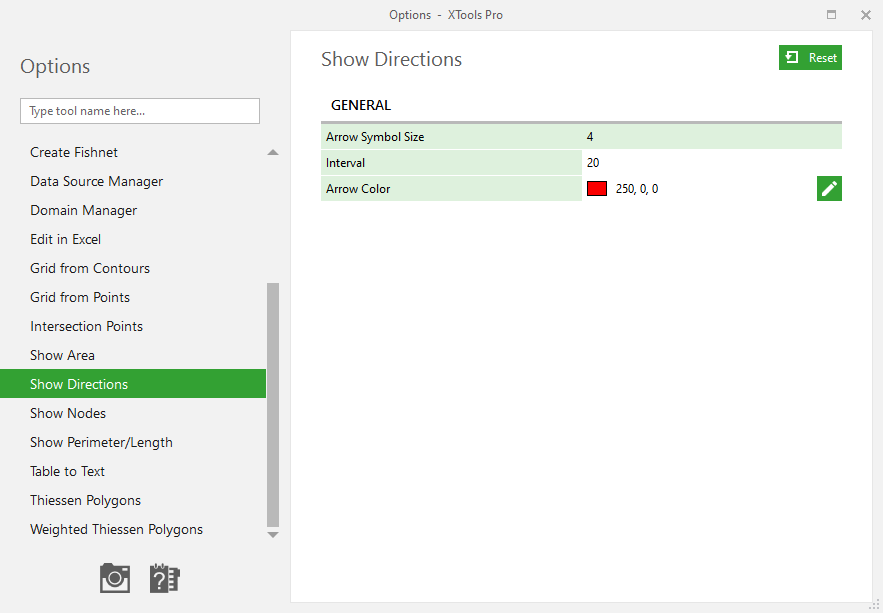Click the Interval property label
The image size is (883, 613).
pos(345,163)
